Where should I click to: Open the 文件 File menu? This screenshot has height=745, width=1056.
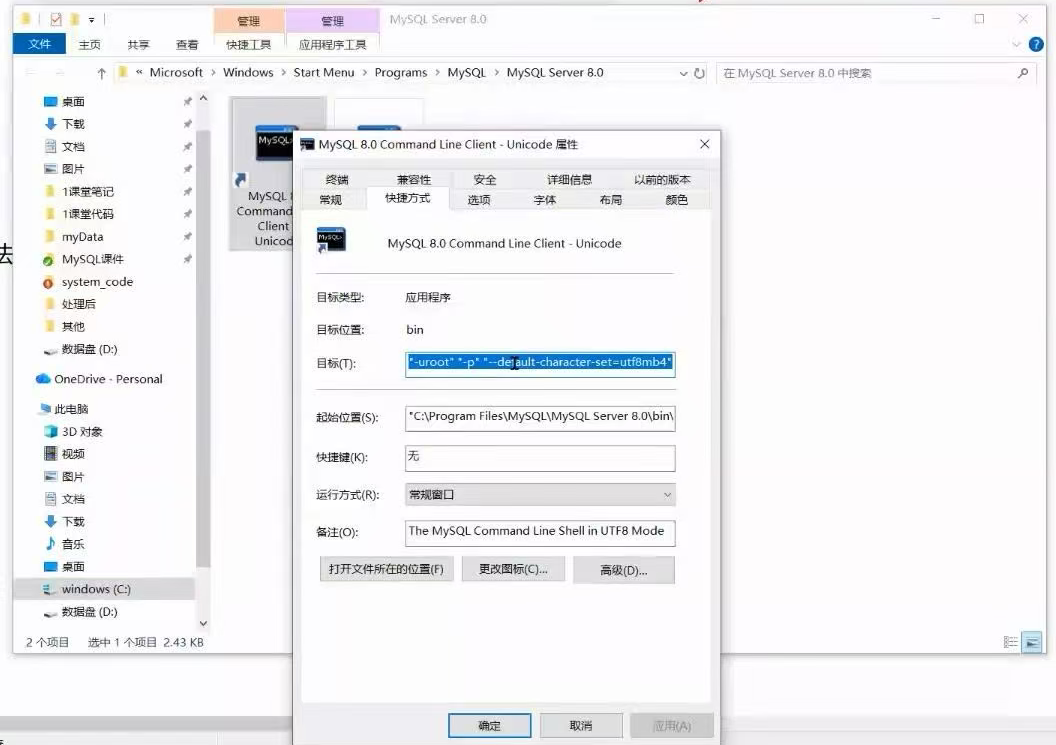39,44
